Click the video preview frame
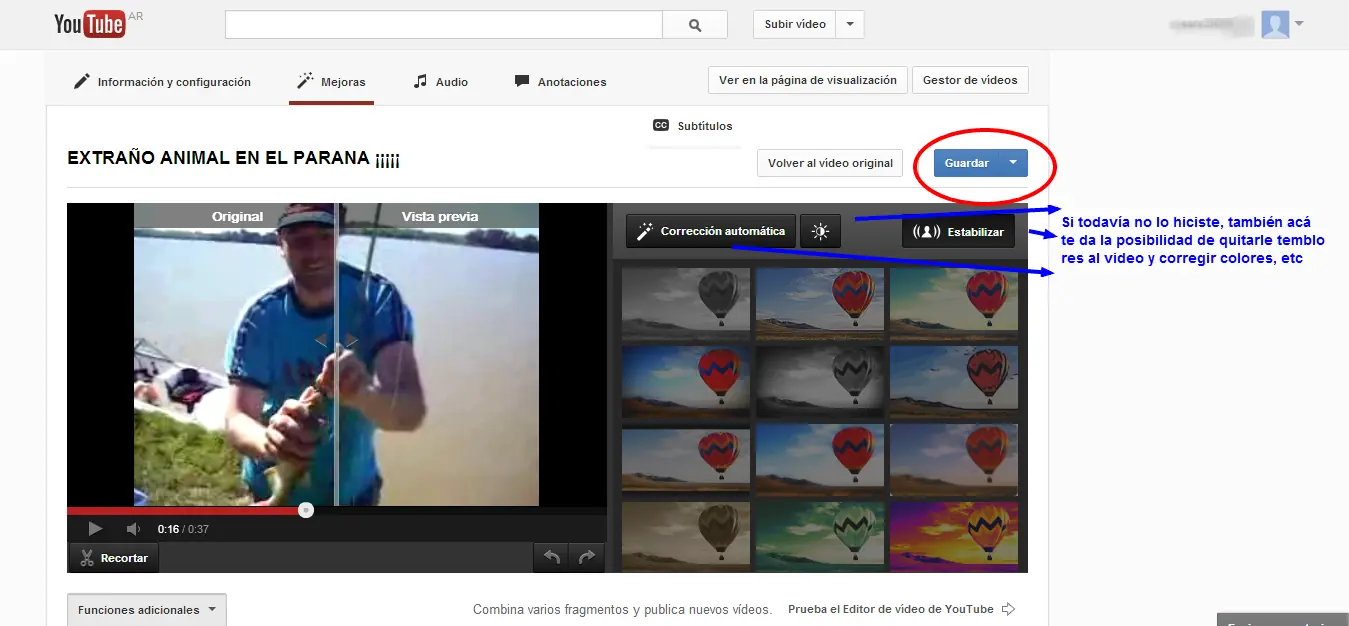This screenshot has height=626, width=1349. (x=336, y=354)
